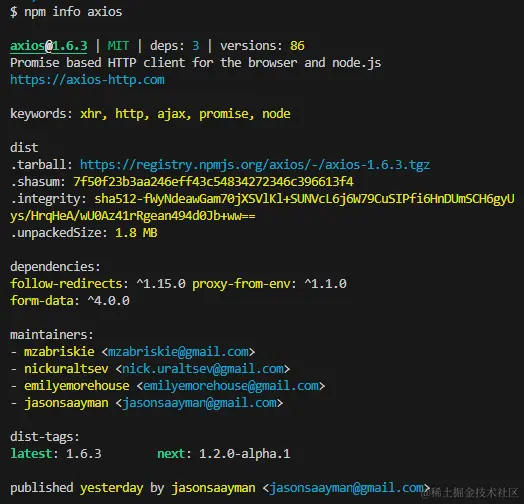Click the 'keywords:' label
524x504 pixels.
point(41,114)
